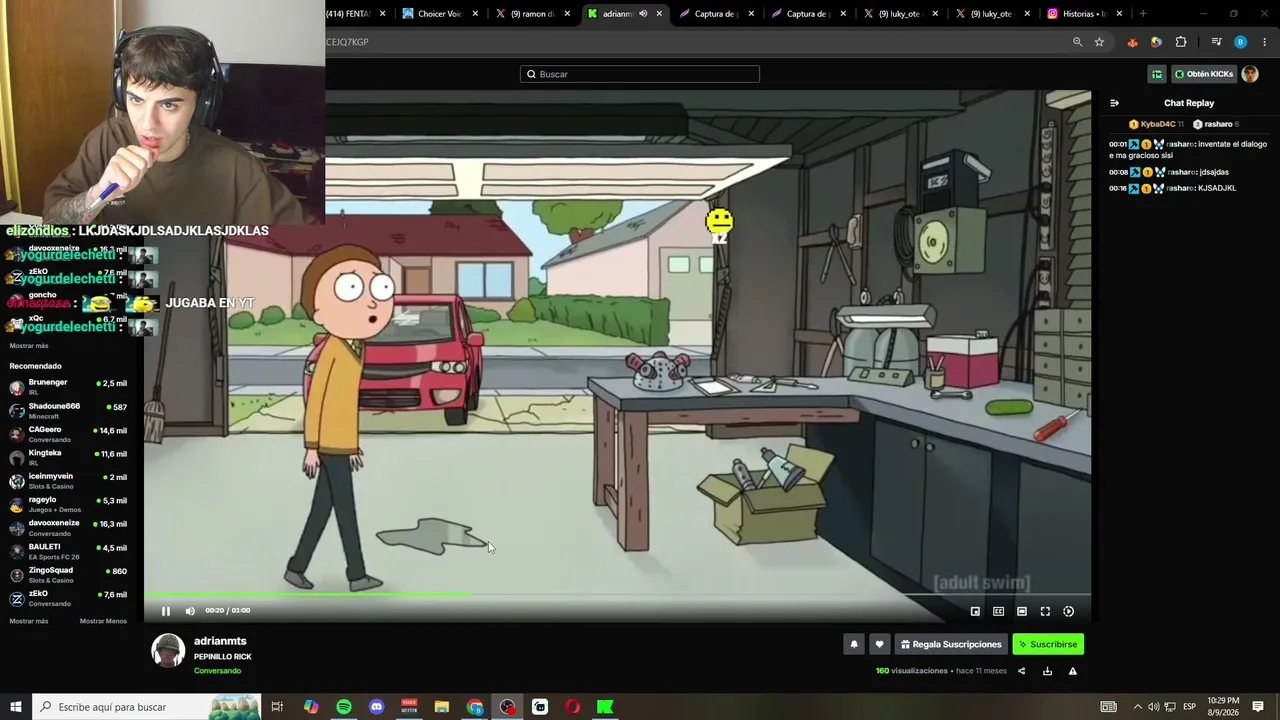Screen dimensions: 1280x720
Task: Open Task View on the taskbar
Action: click(277, 707)
